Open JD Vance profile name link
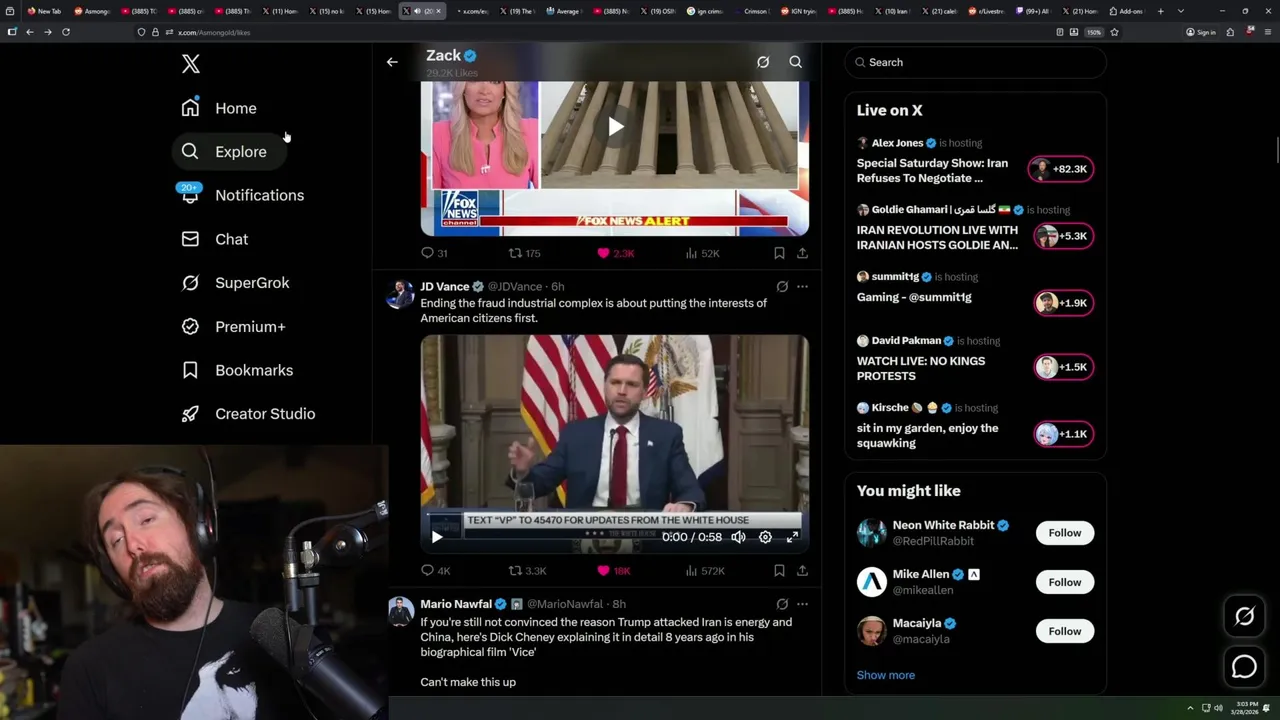Screen dimensions: 1280x720 [x=445, y=287]
